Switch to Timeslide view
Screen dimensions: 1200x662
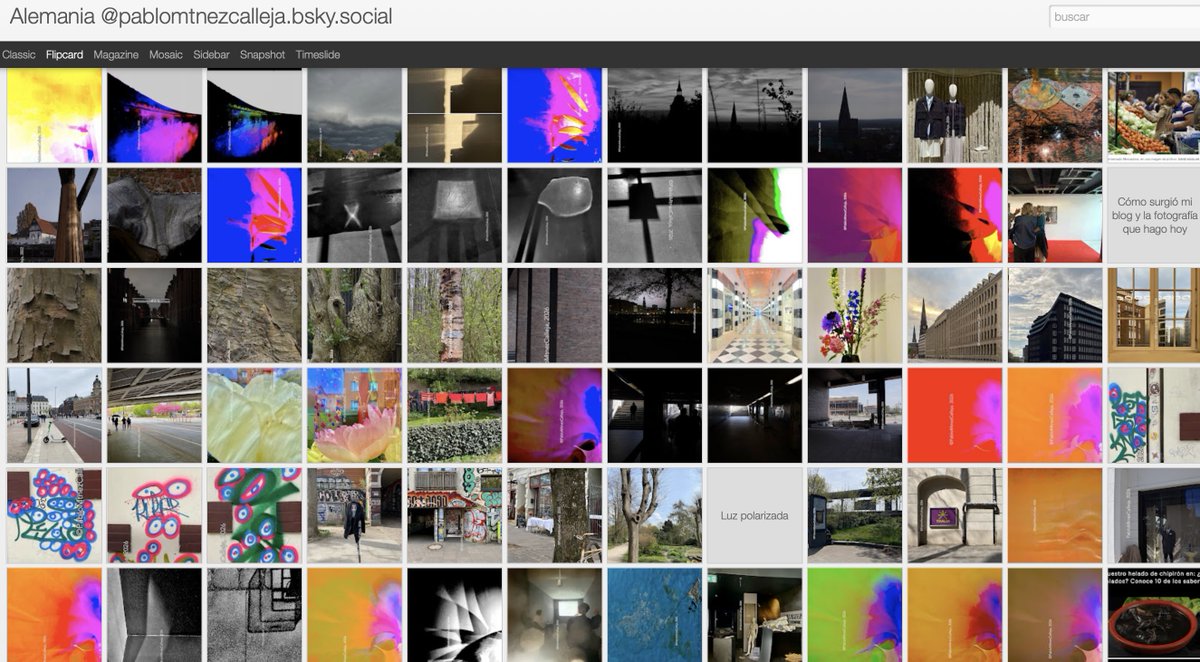[317, 55]
